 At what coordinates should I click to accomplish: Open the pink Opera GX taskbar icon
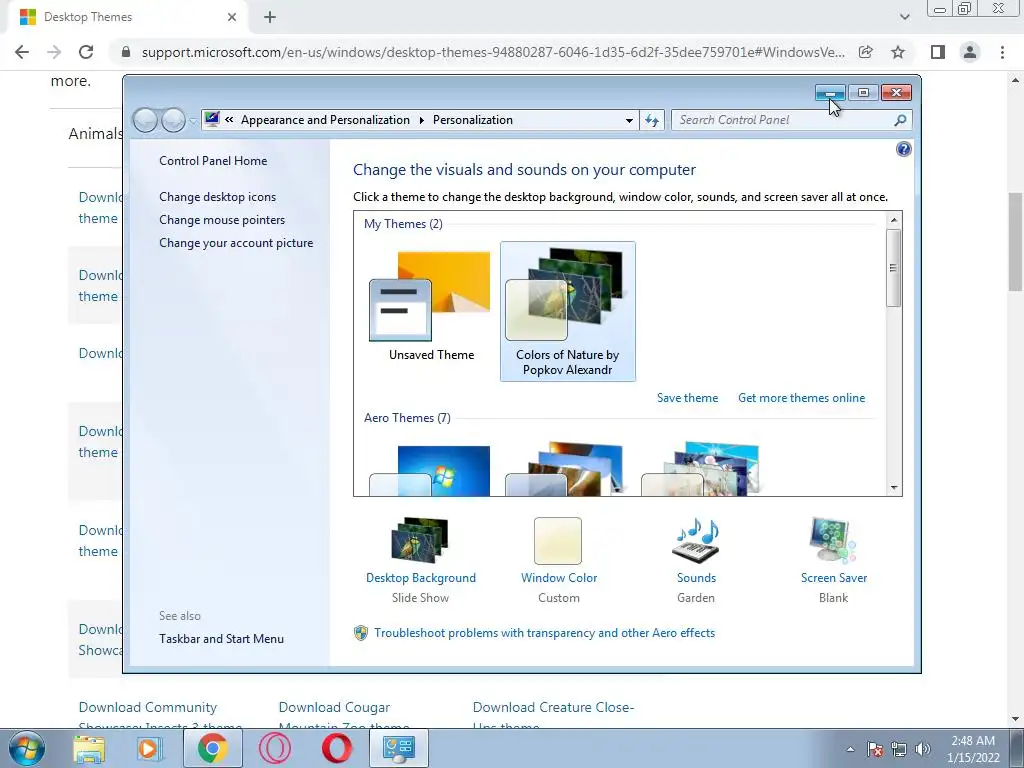tap(275, 748)
